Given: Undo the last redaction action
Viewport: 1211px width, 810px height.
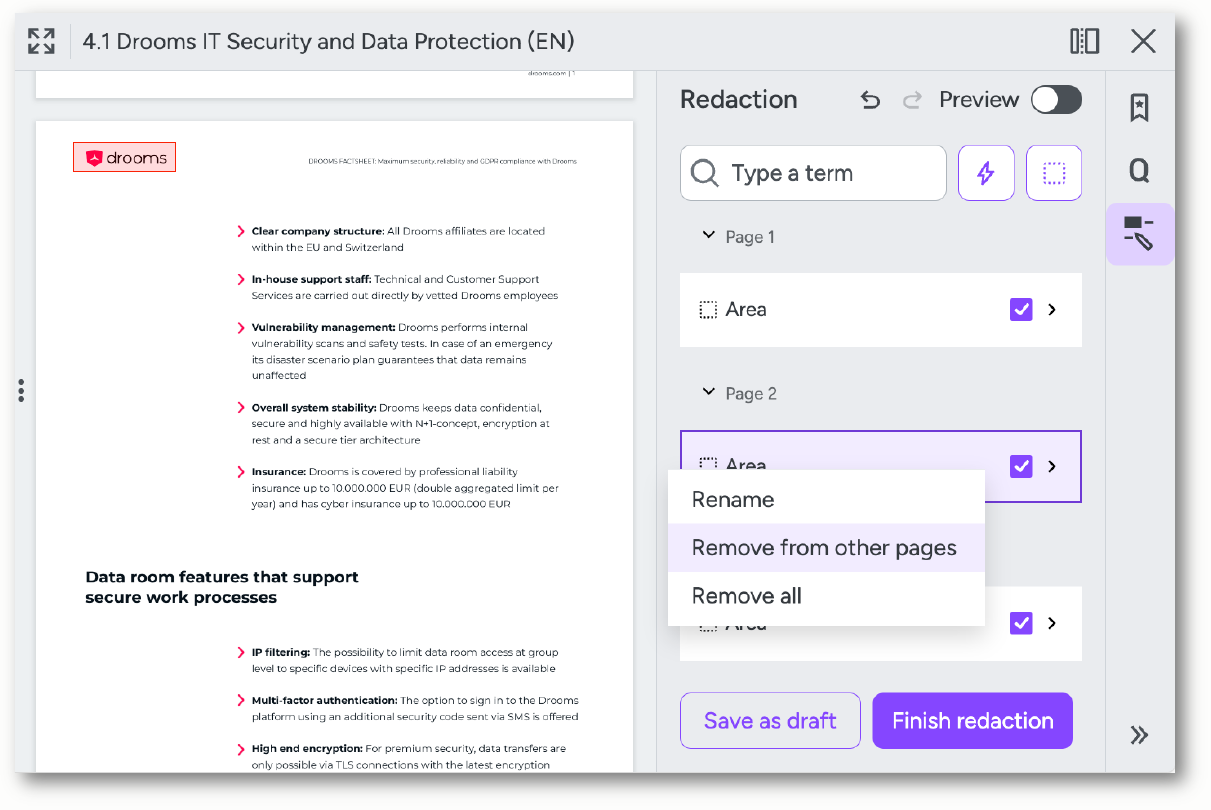Looking at the screenshot, I should [x=870, y=100].
